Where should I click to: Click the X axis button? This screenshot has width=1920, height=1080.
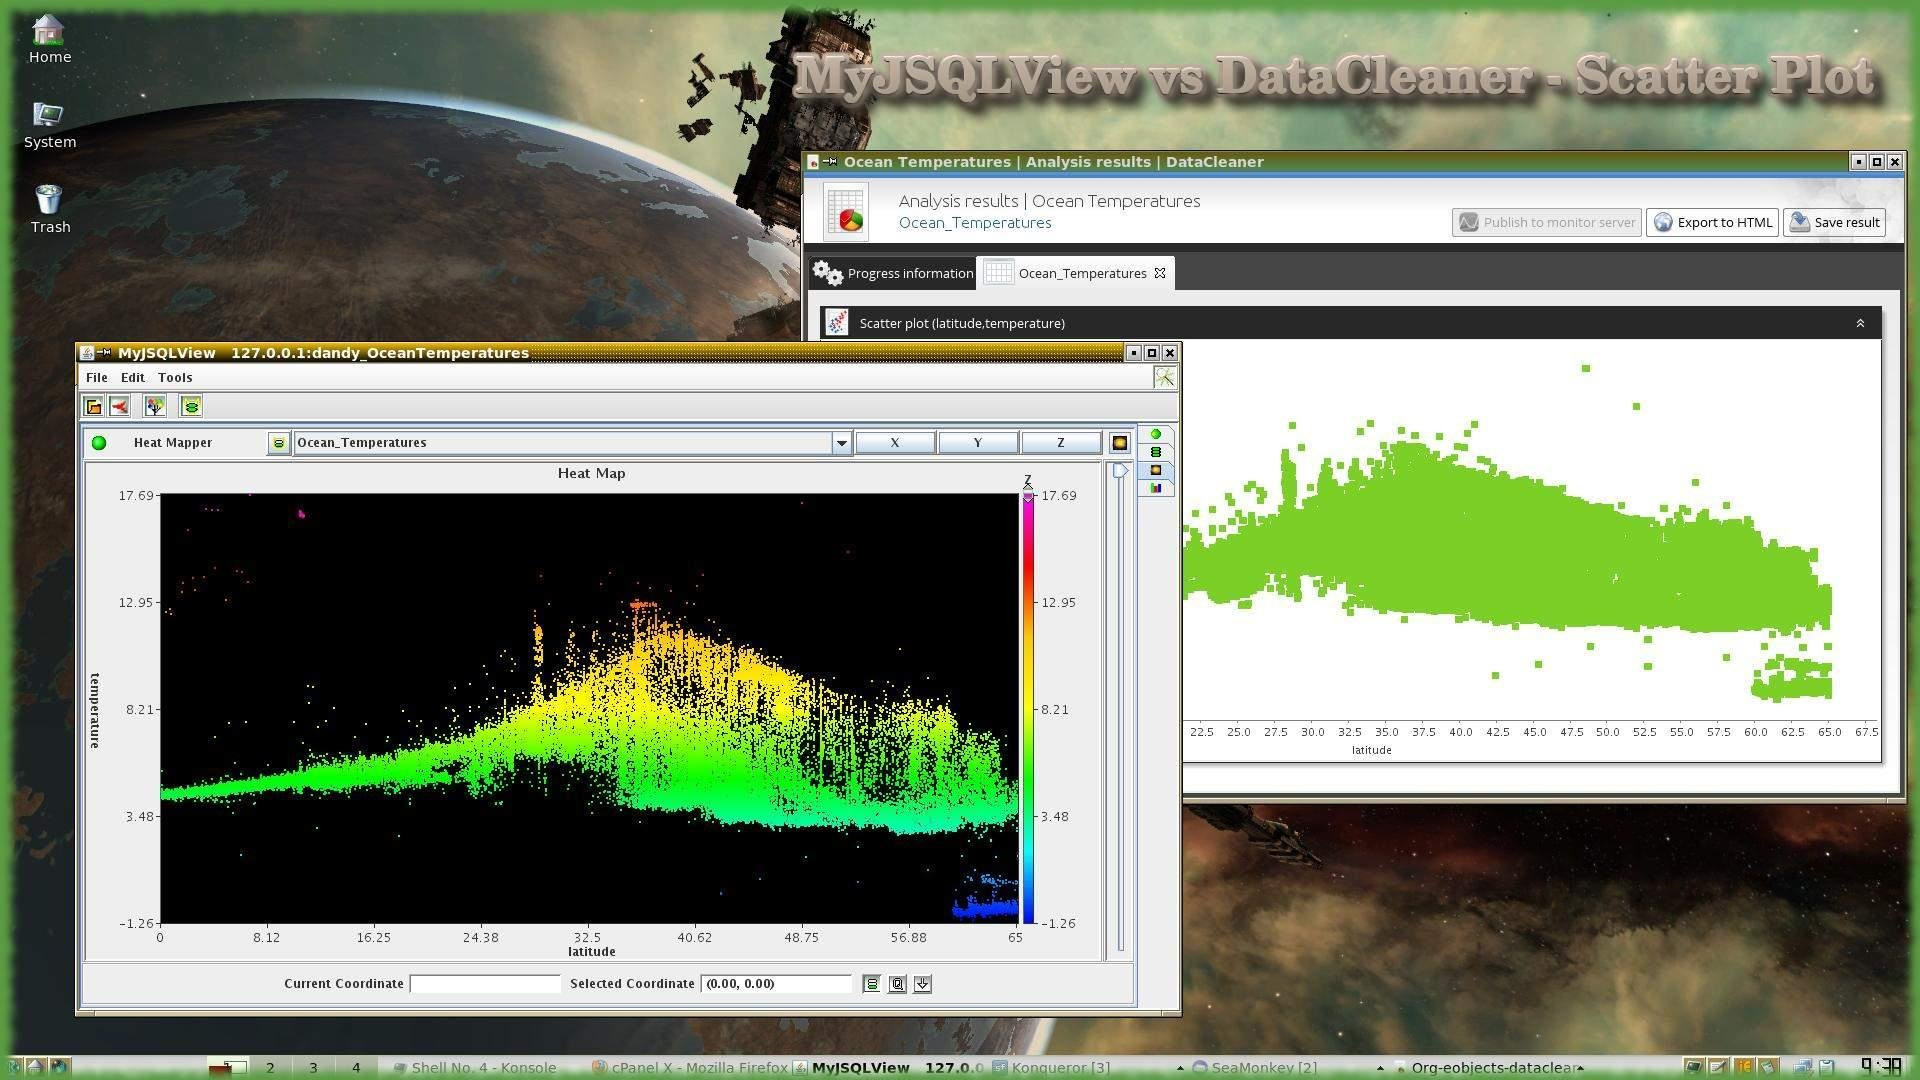click(x=895, y=443)
